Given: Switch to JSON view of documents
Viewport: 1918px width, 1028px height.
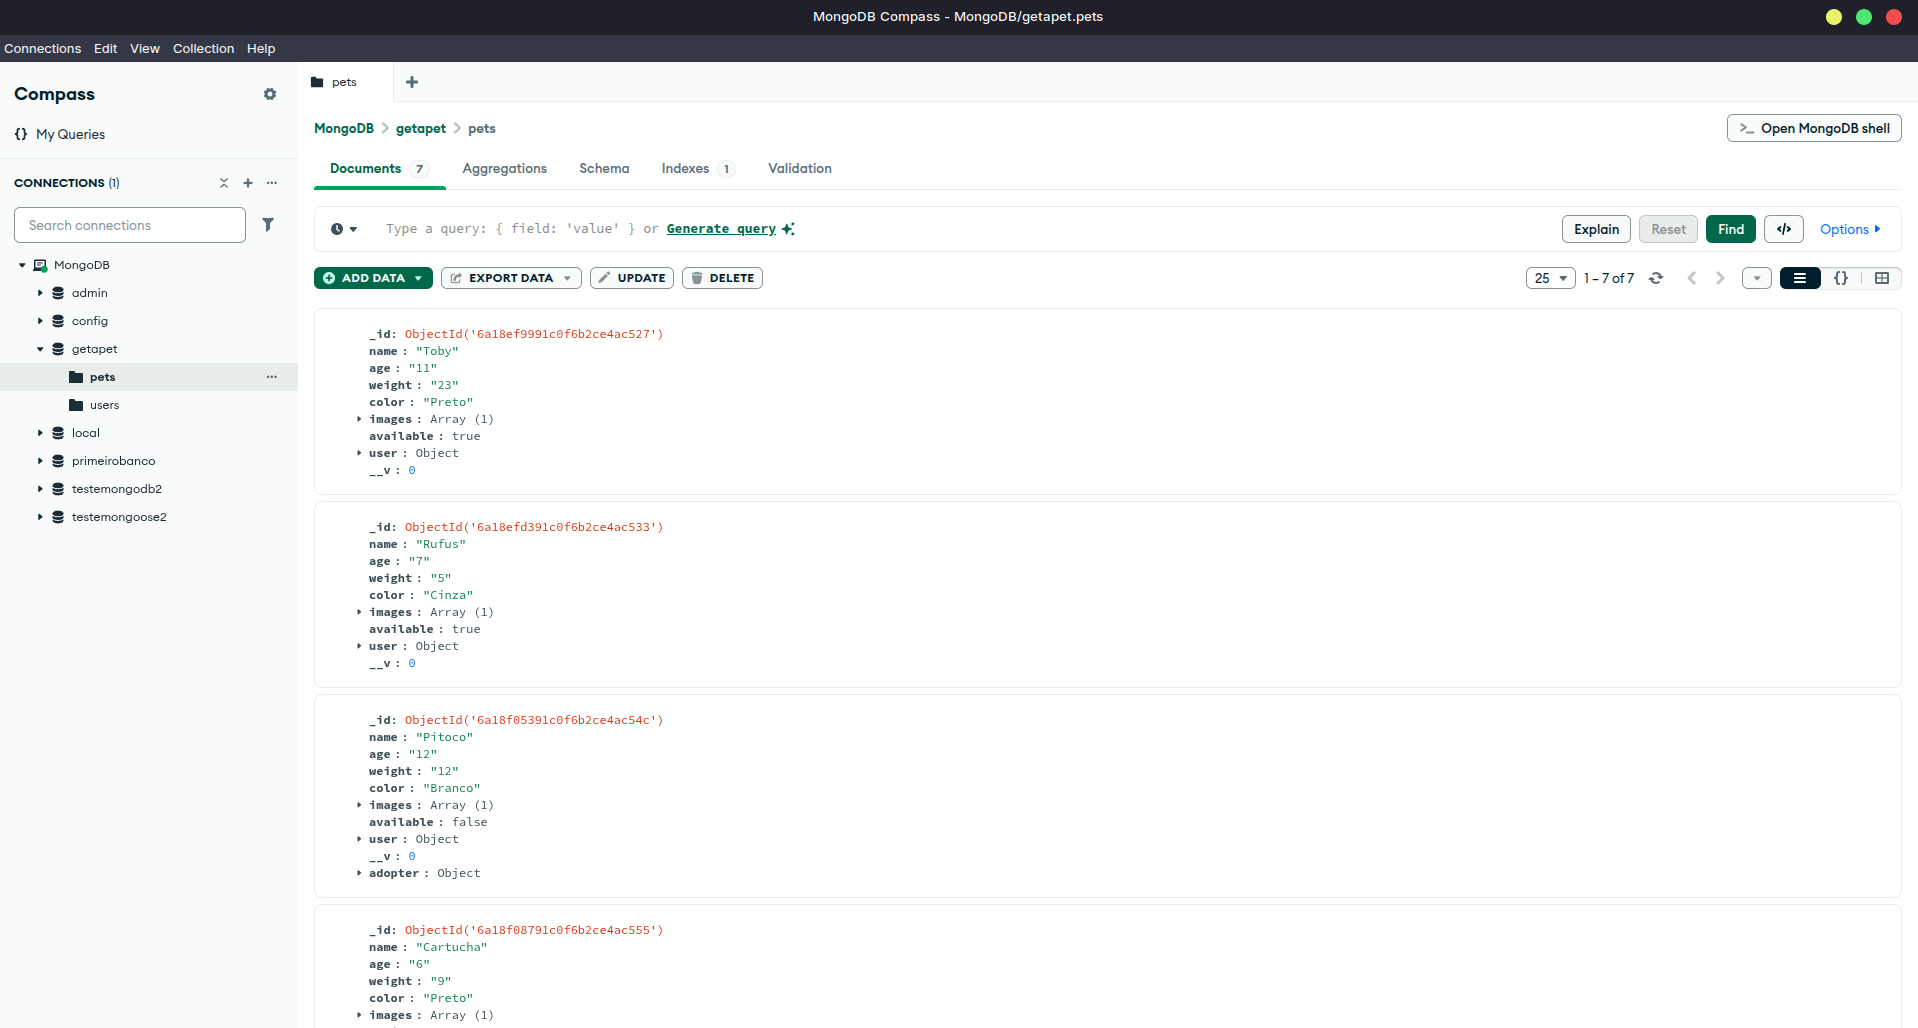Looking at the screenshot, I should coord(1841,278).
